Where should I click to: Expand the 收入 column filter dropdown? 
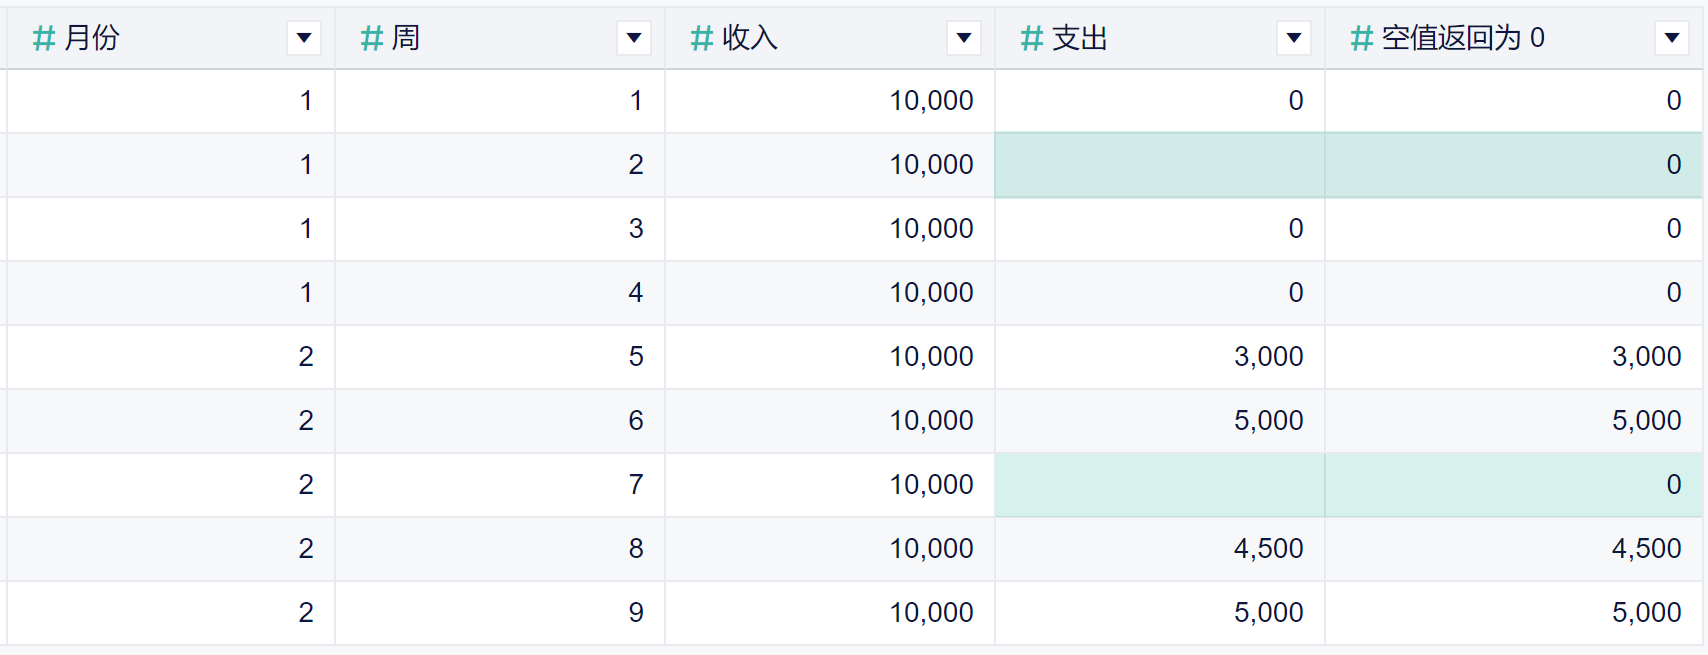964,38
